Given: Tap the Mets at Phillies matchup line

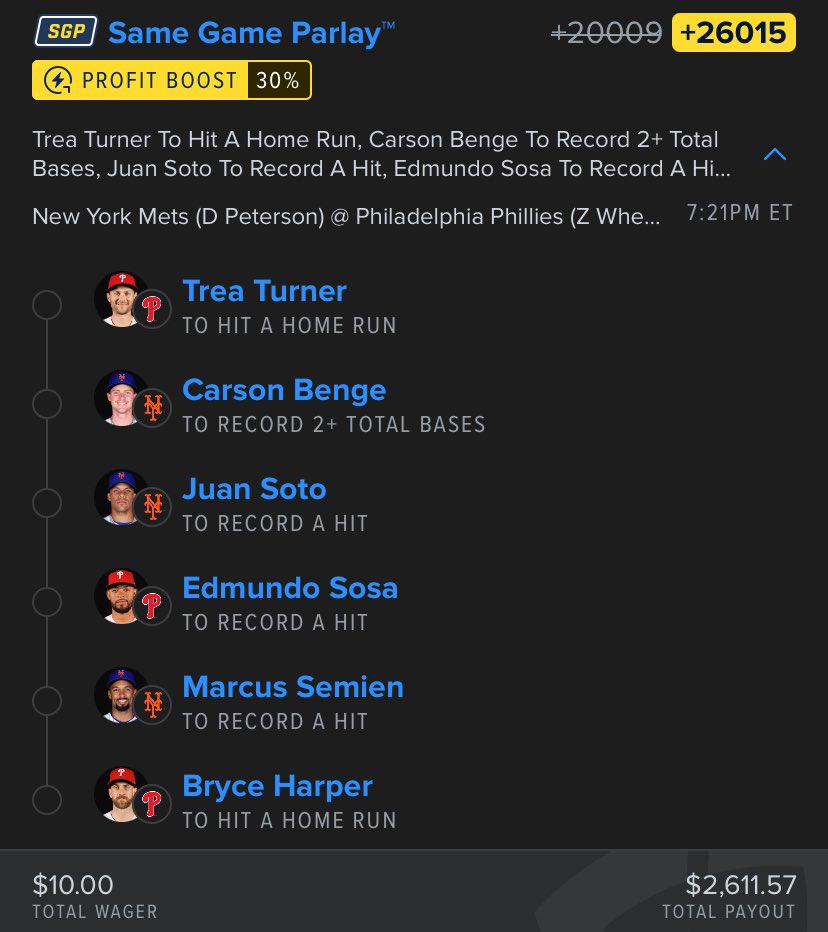Looking at the screenshot, I should pyautogui.click(x=346, y=216).
